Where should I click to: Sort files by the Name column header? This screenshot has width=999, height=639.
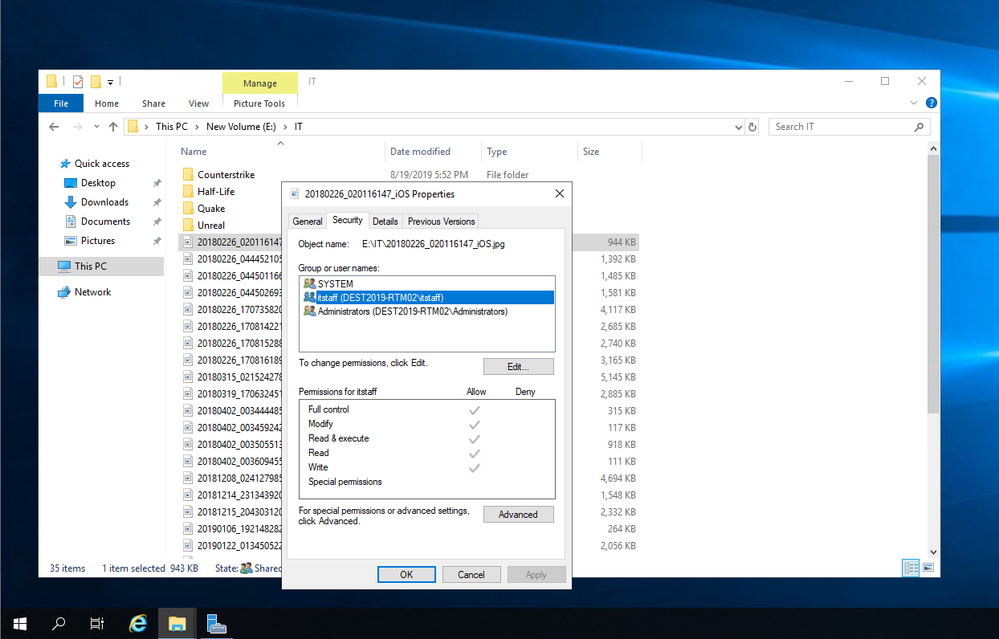point(194,152)
